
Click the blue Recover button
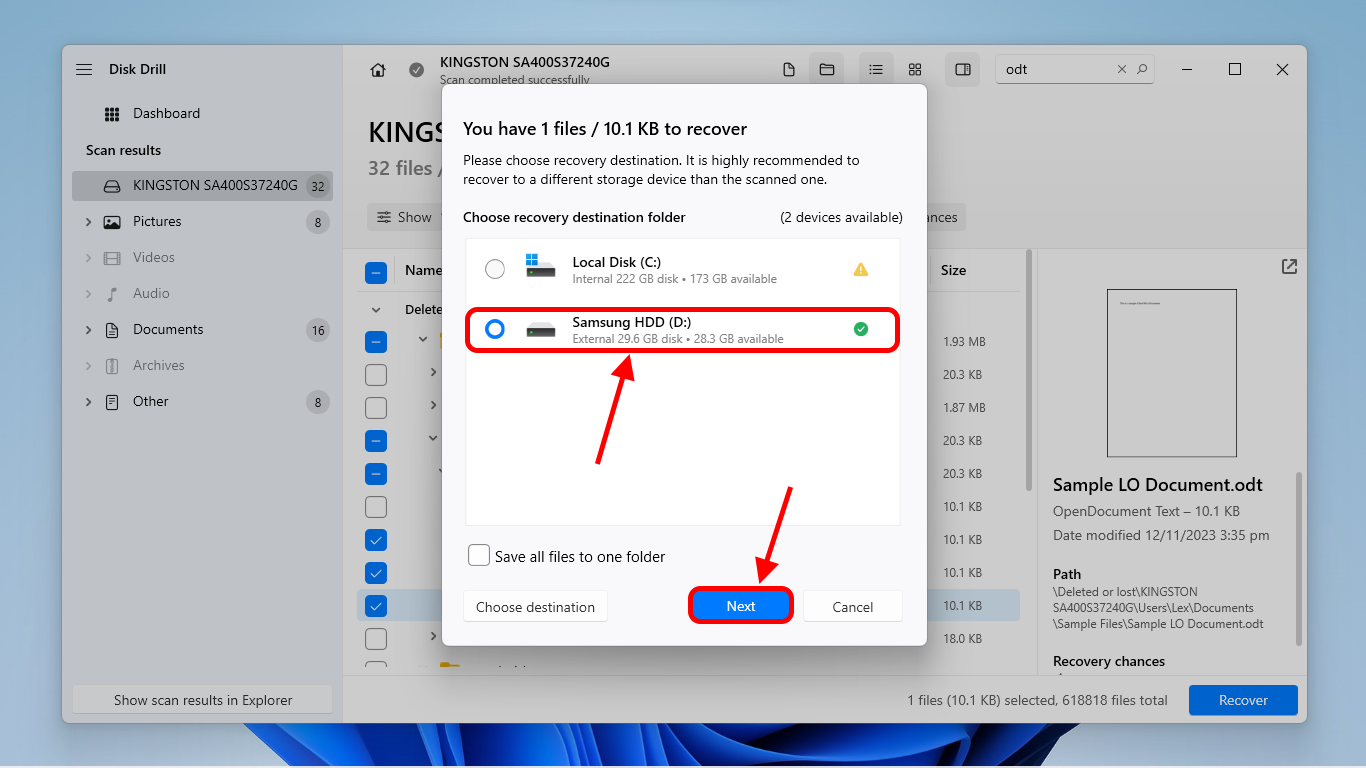tap(1243, 700)
